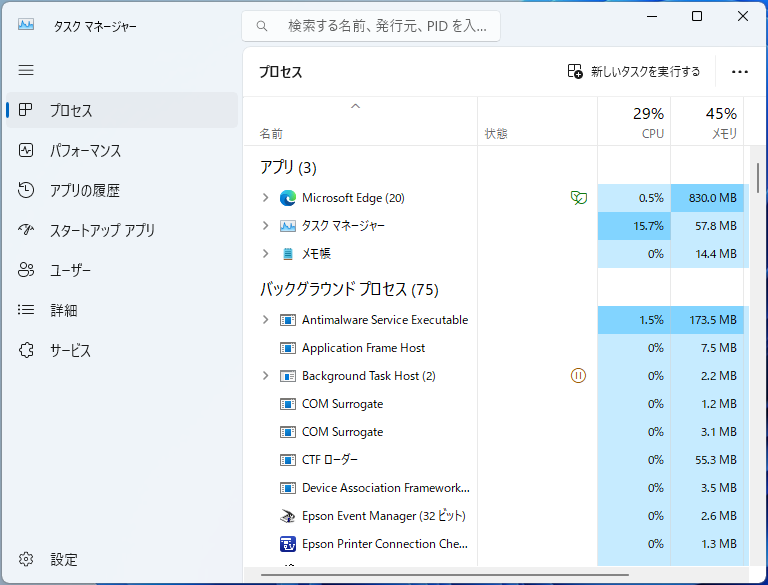The height and width of the screenshot is (585, 768).
Task: Click the Epson Printer Connection Checker icon
Action: click(x=288, y=544)
